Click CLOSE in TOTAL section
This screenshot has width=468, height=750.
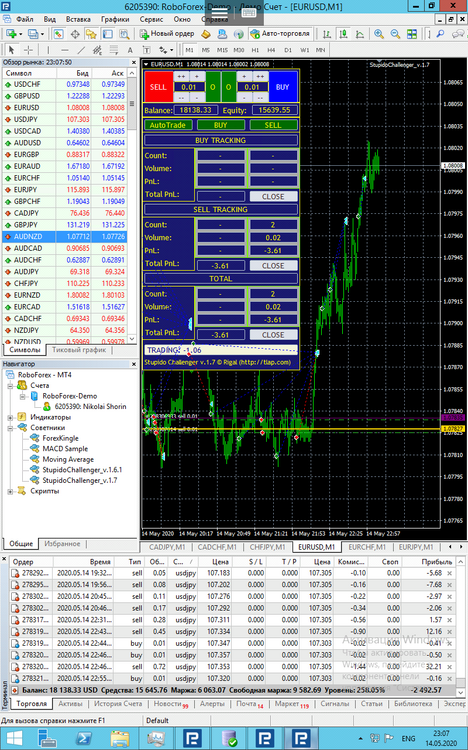tap(273, 335)
